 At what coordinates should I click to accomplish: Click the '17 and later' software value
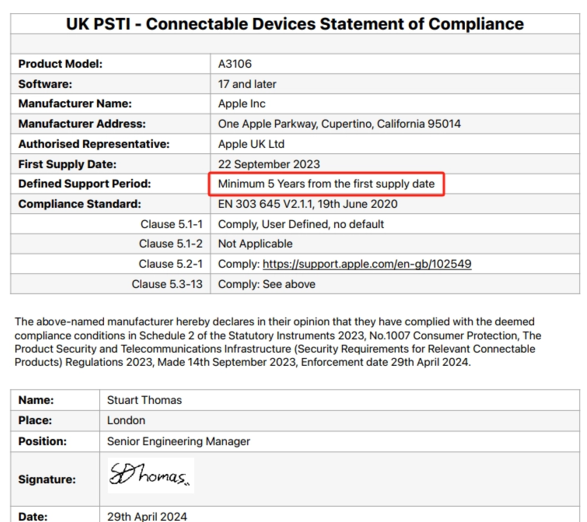[247, 84]
